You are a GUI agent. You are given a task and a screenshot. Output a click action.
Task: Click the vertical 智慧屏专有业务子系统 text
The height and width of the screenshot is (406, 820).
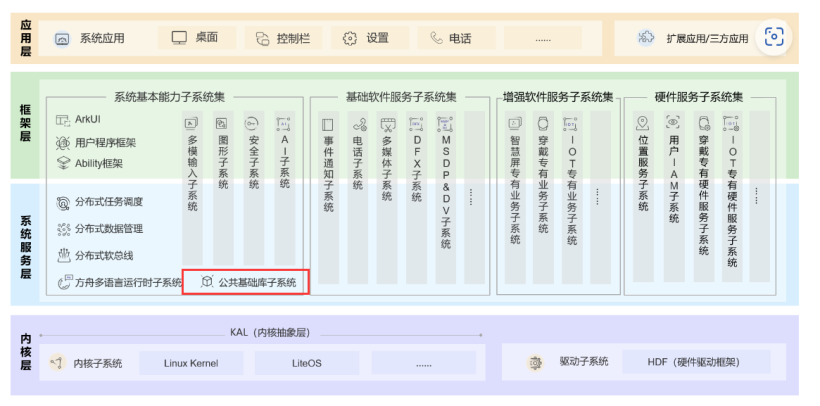coord(515,189)
